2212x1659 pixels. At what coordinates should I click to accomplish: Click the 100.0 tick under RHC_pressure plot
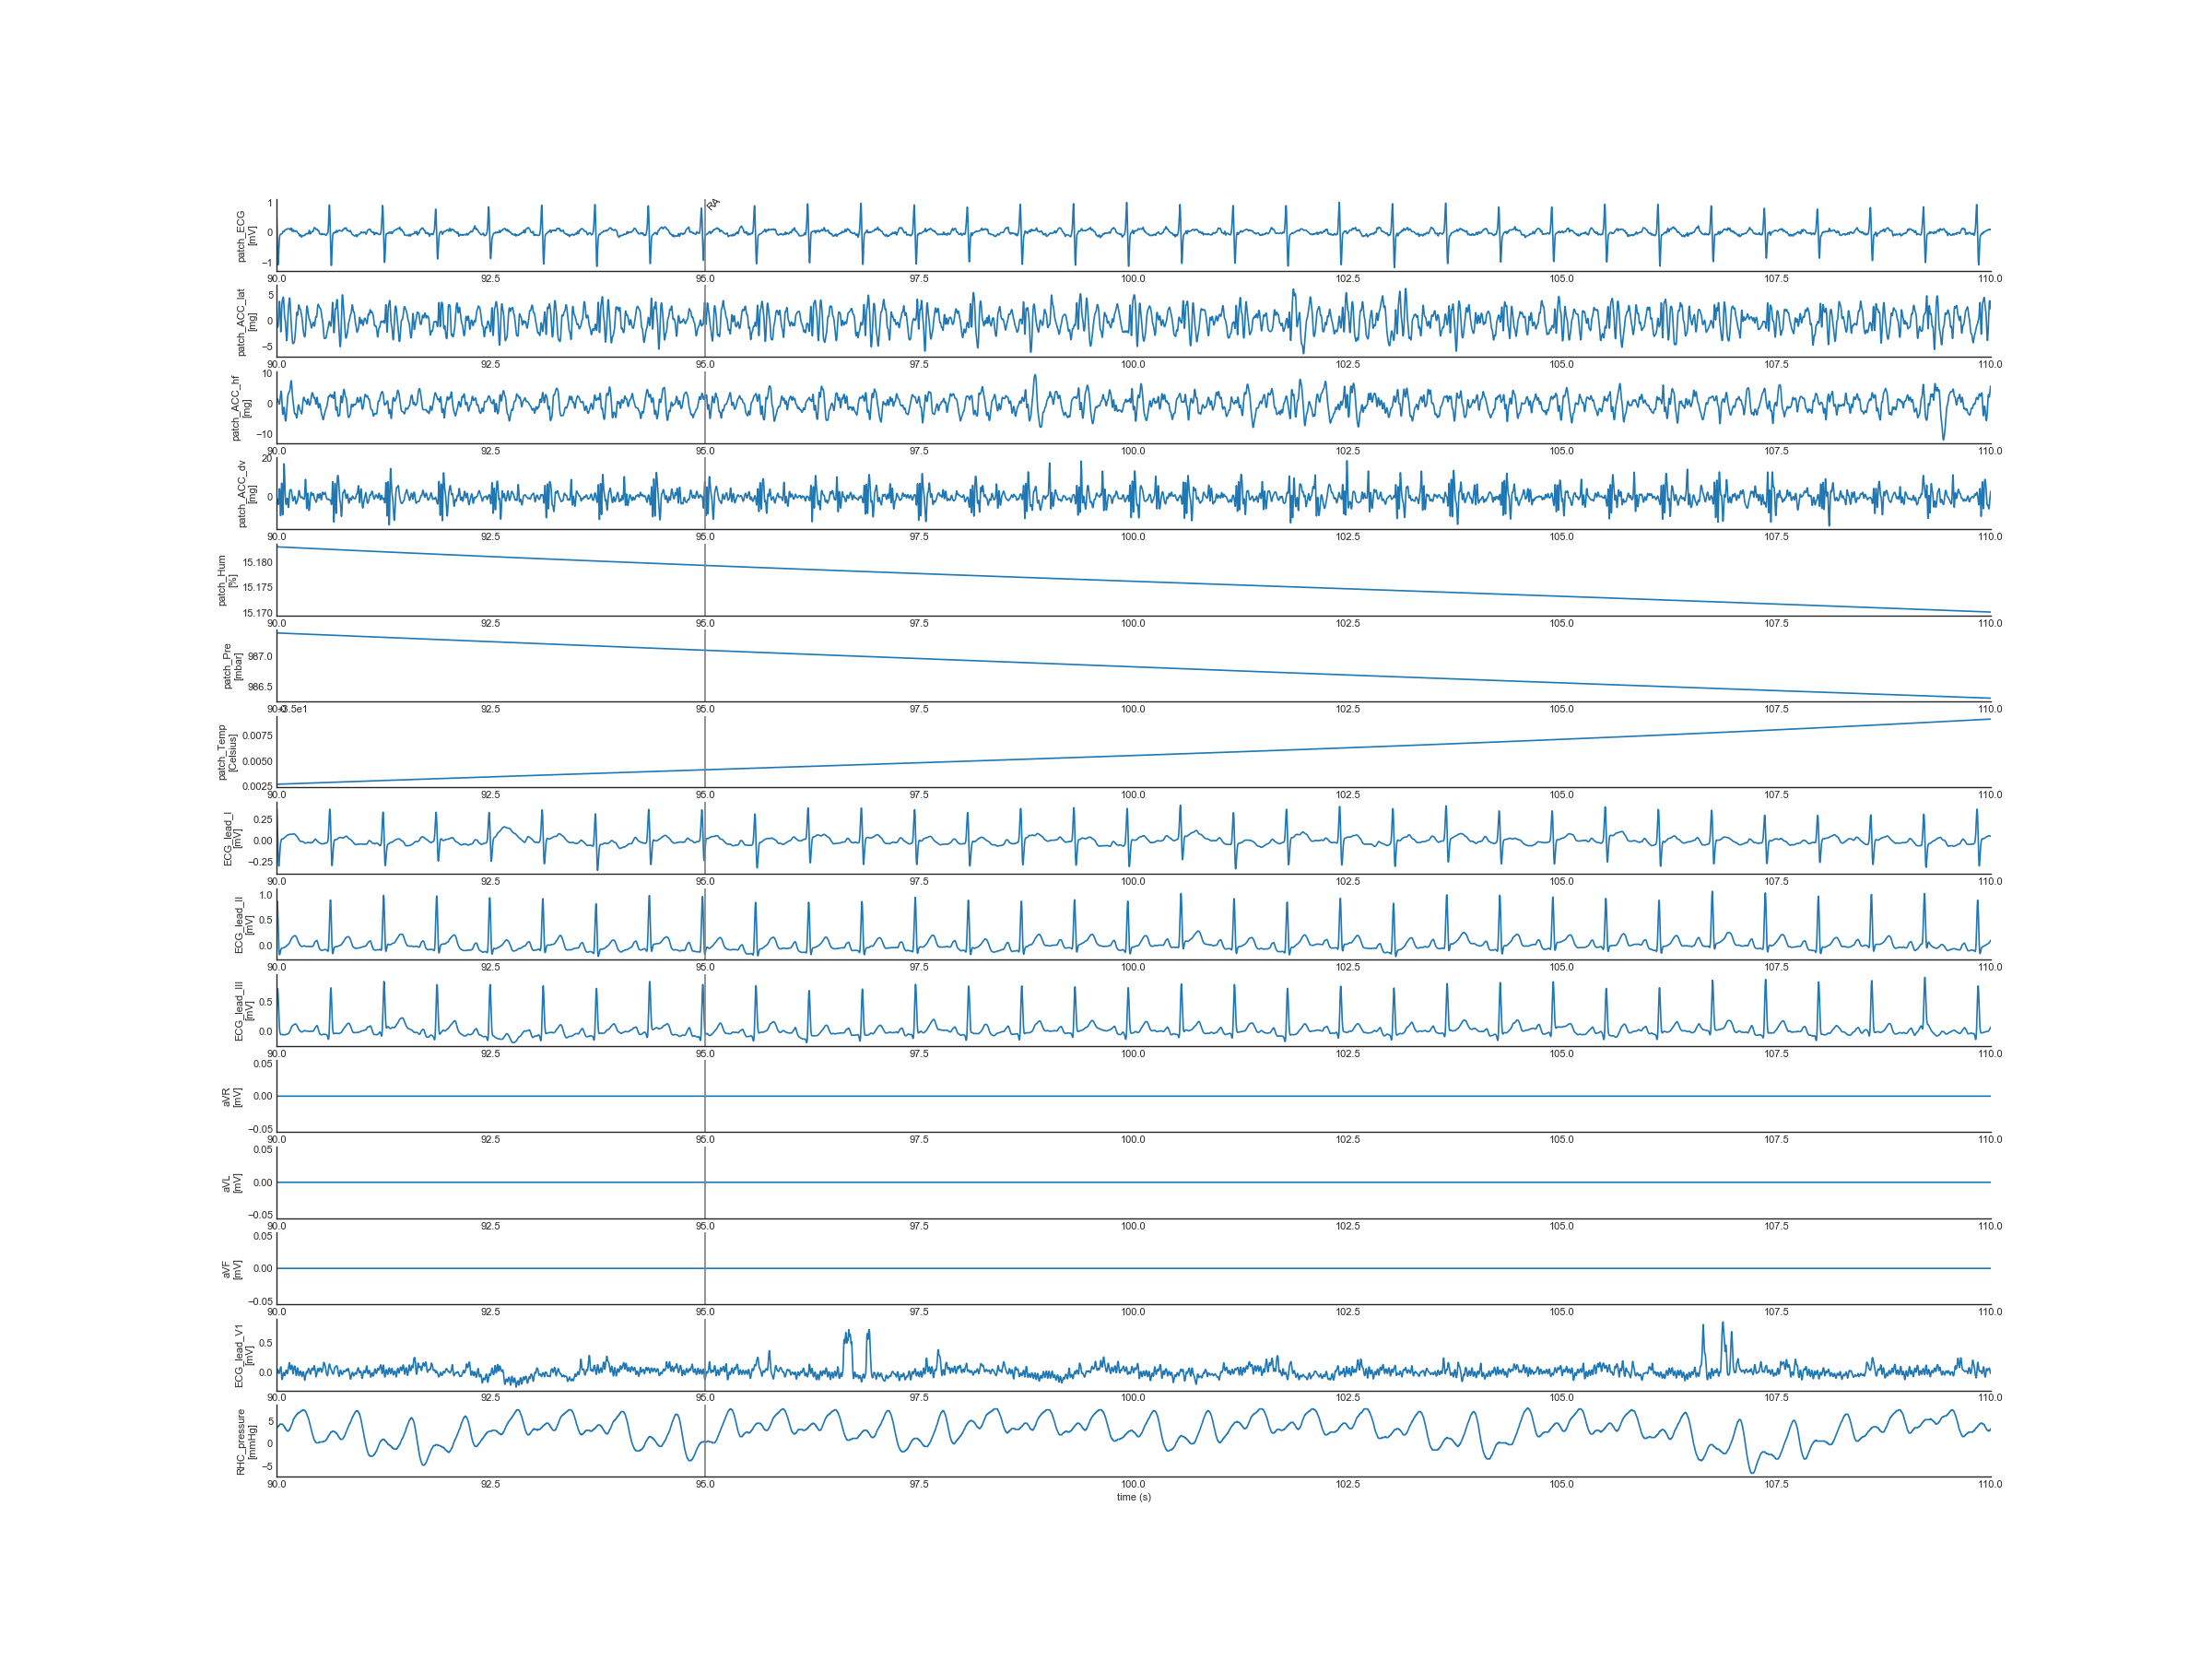(x=1133, y=1484)
